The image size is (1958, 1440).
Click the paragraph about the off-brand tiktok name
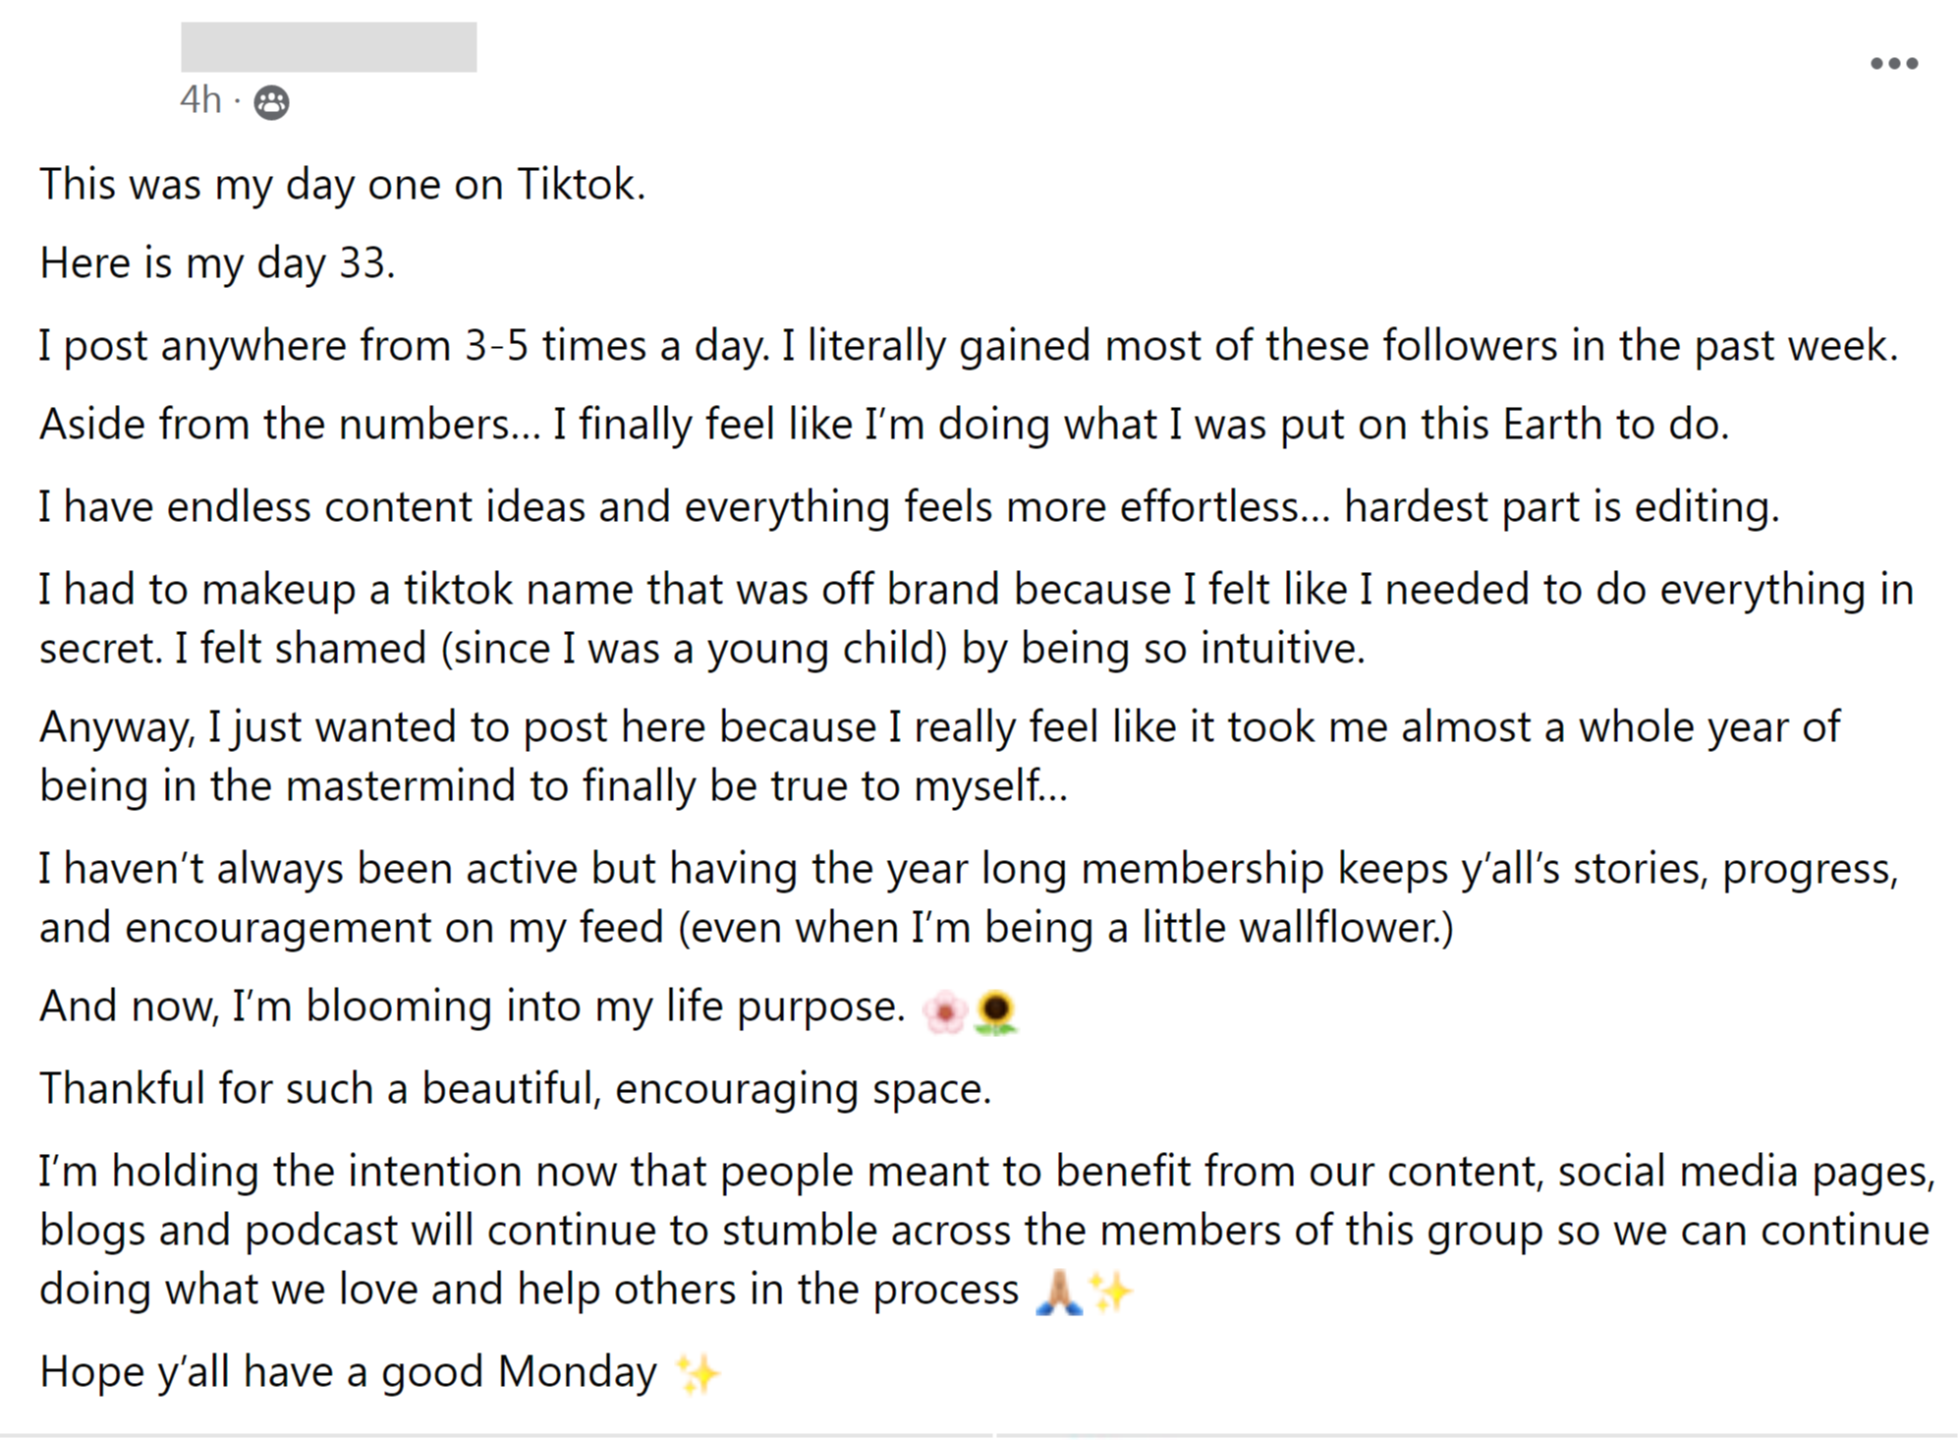976,619
